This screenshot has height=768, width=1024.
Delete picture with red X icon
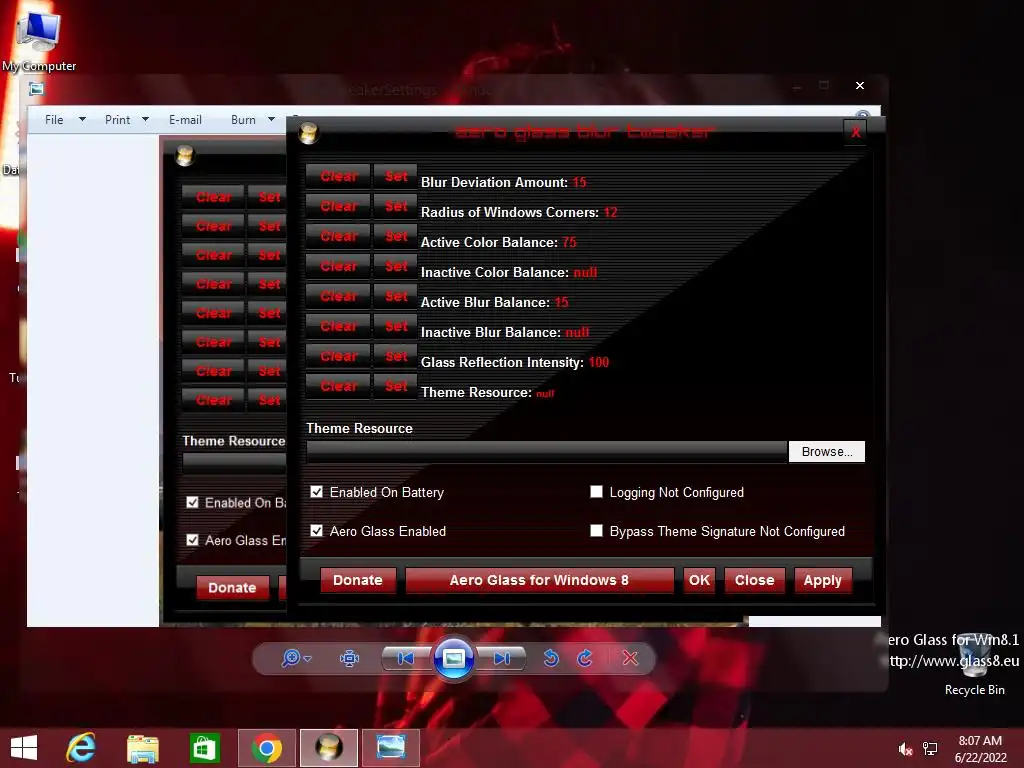(x=630, y=658)
